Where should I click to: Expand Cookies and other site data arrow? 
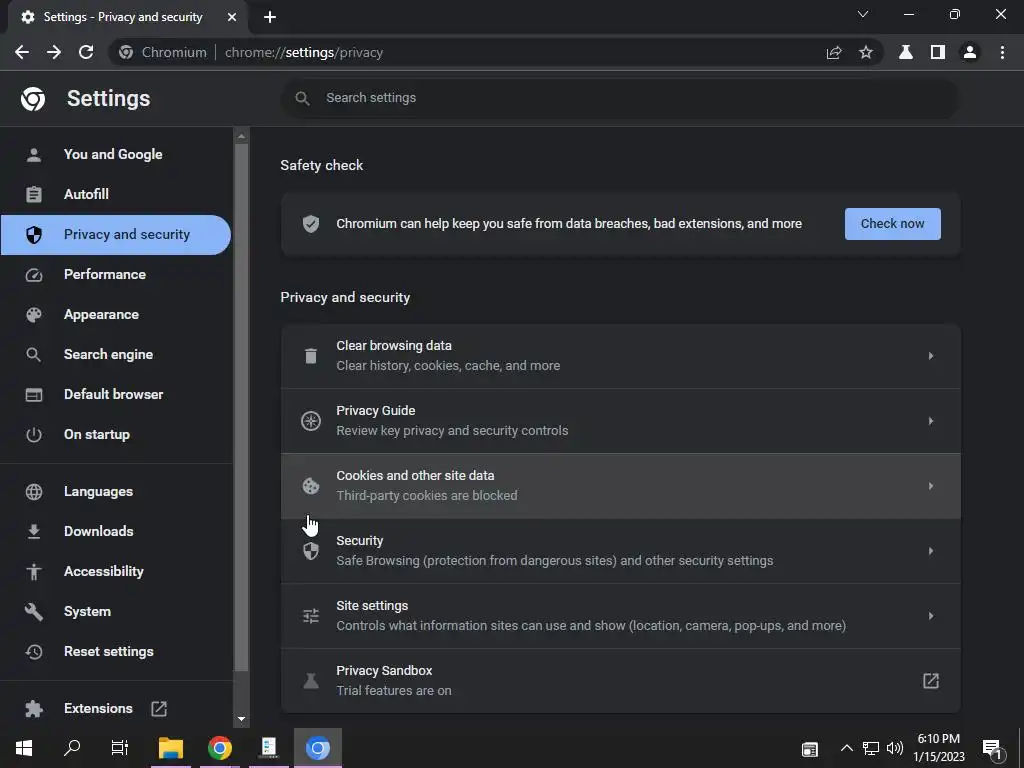coord(931,486)
